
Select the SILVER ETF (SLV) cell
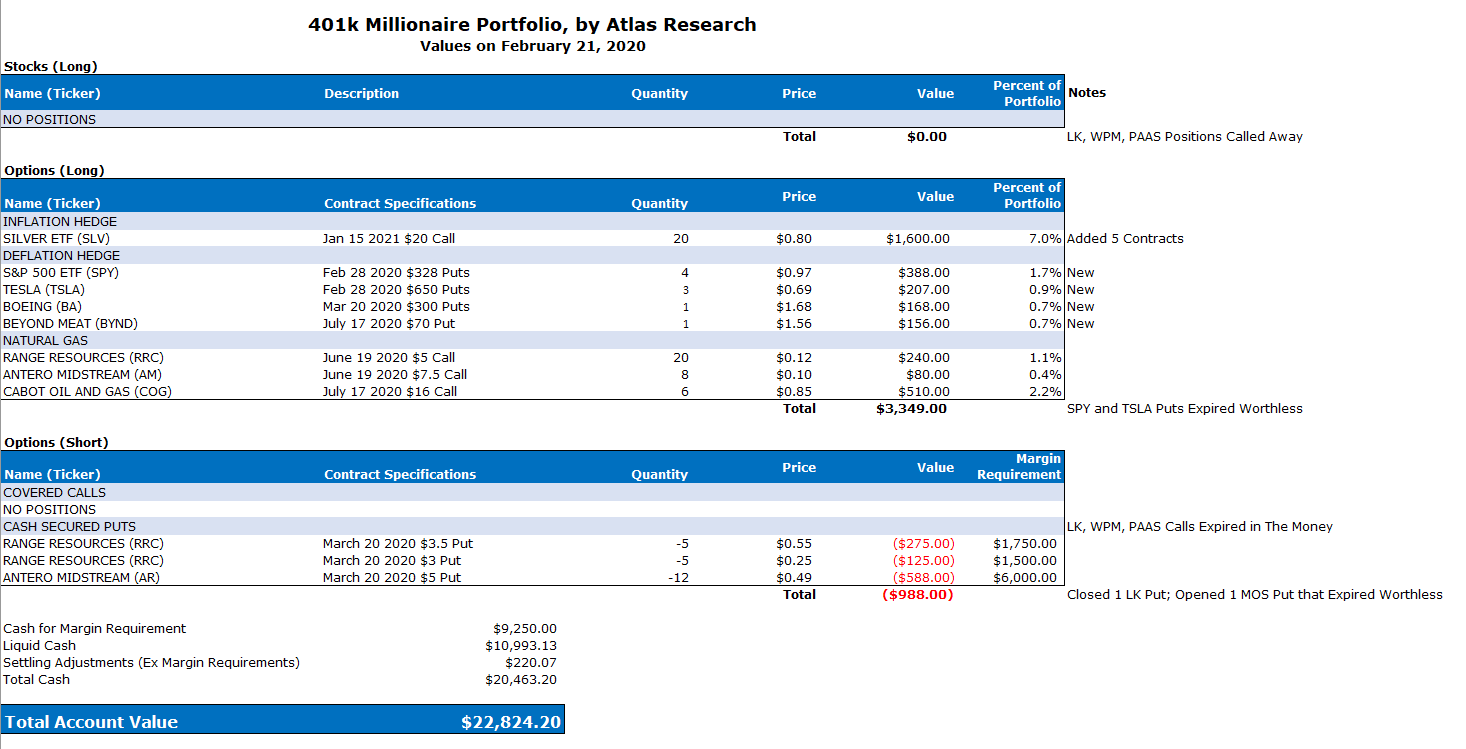(x=56, y=239)
